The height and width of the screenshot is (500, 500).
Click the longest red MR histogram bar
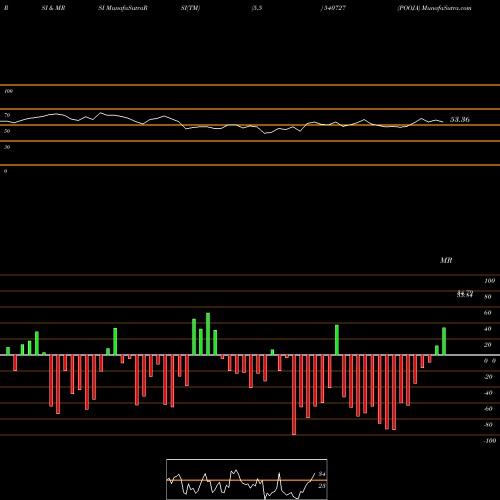pyautogui.click(x=294, y=395)
